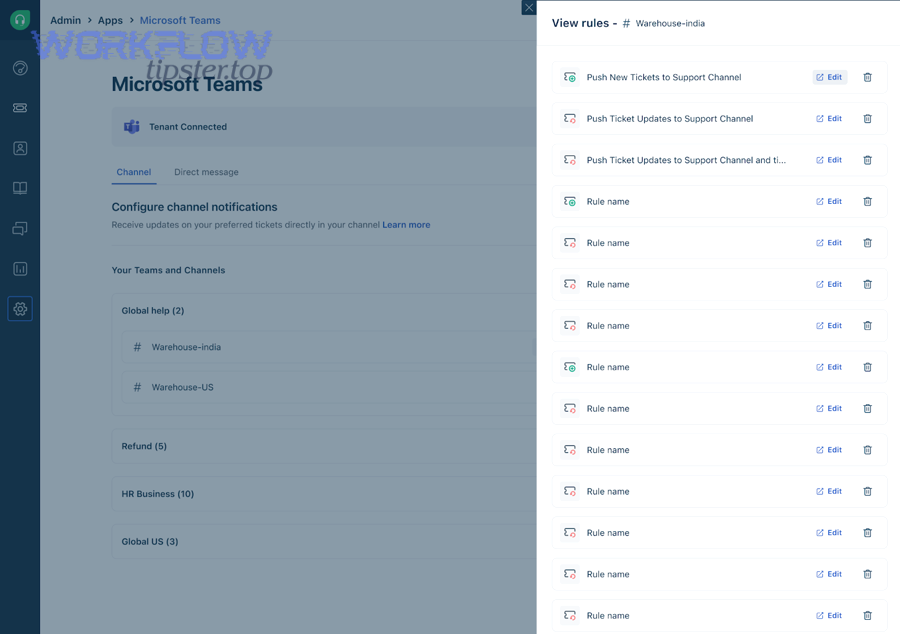The width and height of the screenshot is (900, 634).
Task: Select the Forums chat icon in sidebar
Action: 20,228
